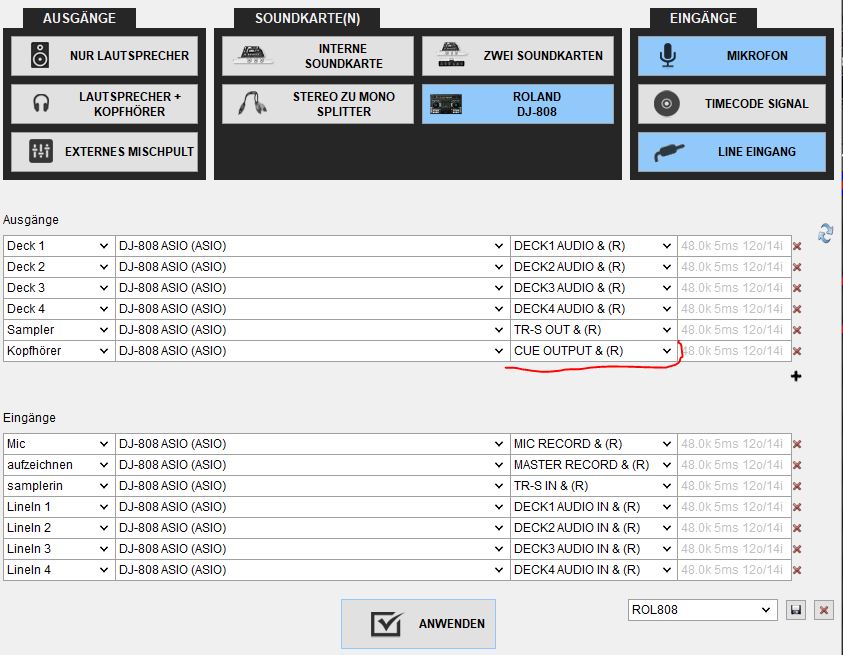Screen dimensions: 843x655
Task: Open the ROL808 preset dropdown
Action: tap(702, 610)
